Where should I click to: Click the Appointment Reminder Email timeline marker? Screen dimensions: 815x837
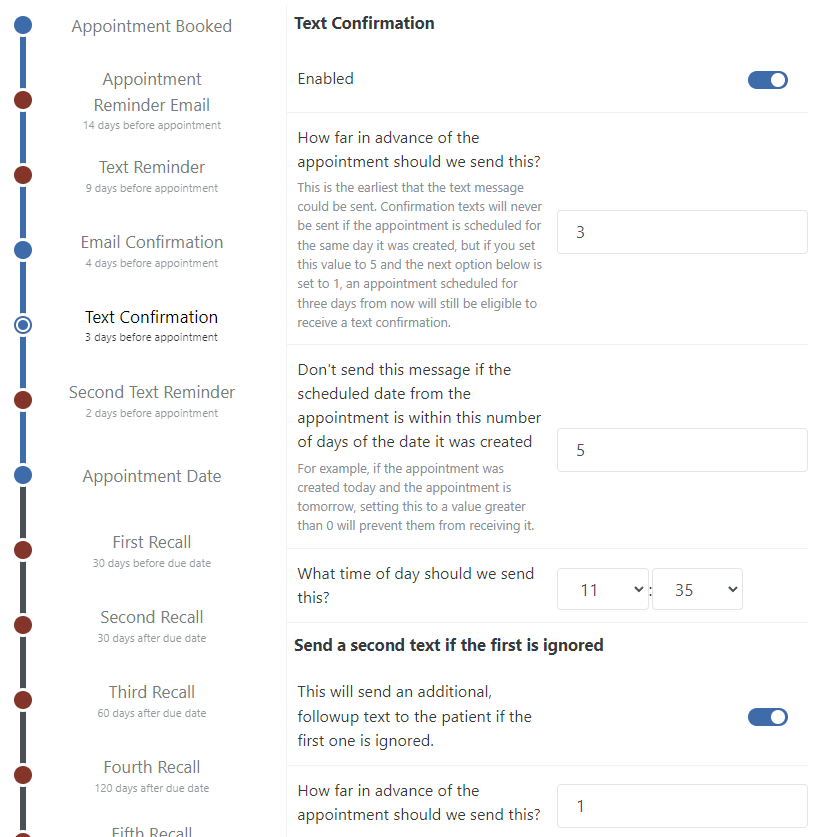[x=23, y=100]
